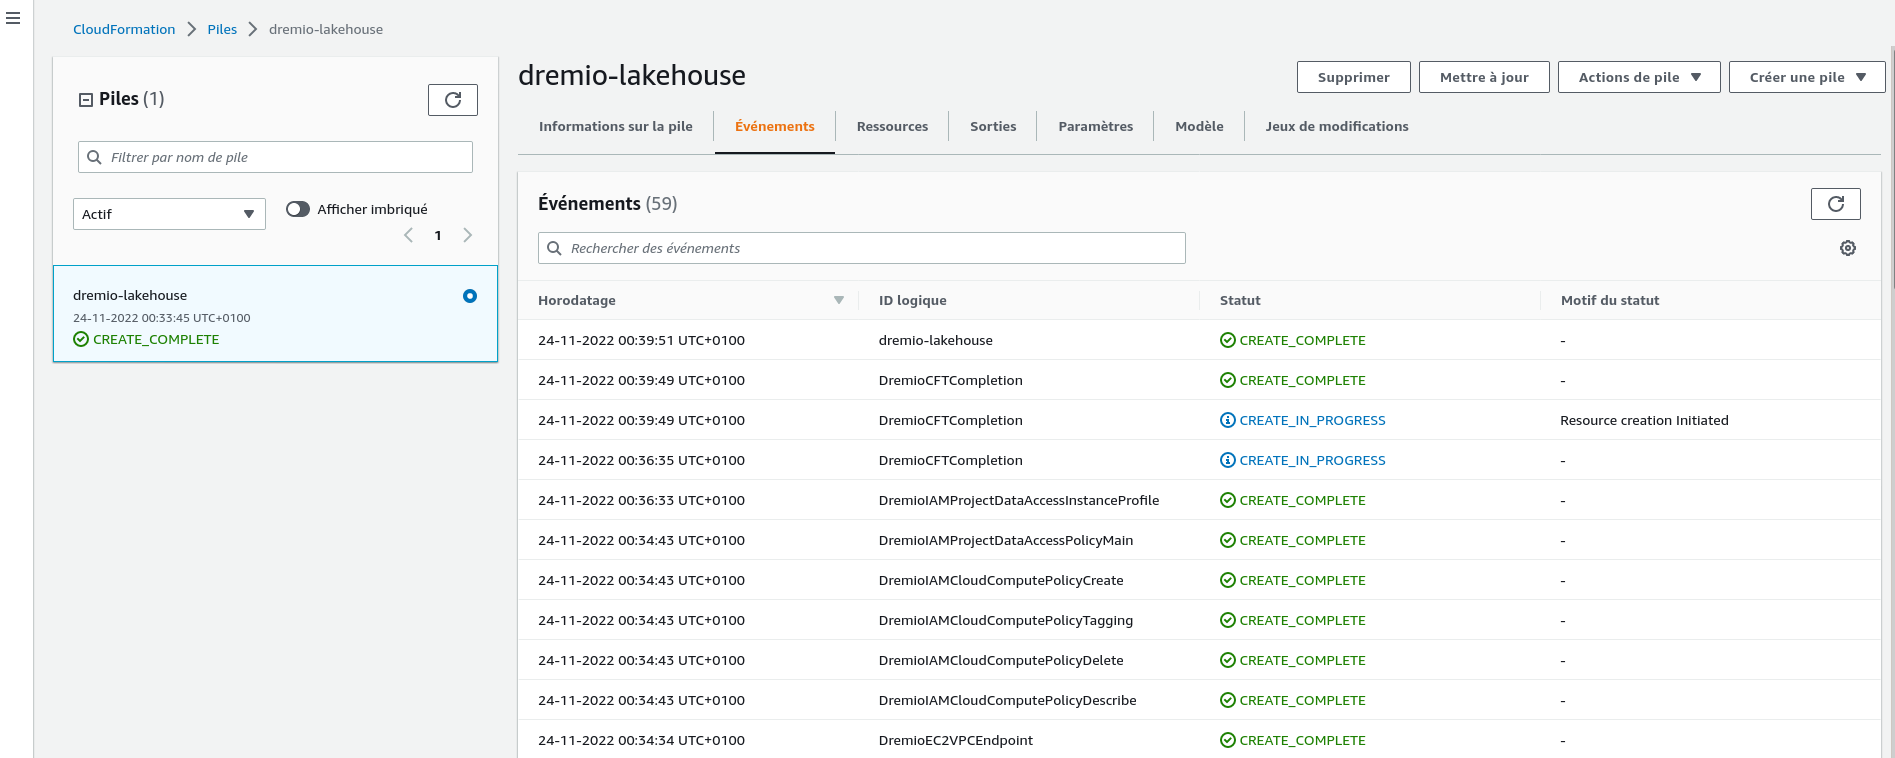Open events table settings gear

click(1847, 248)
